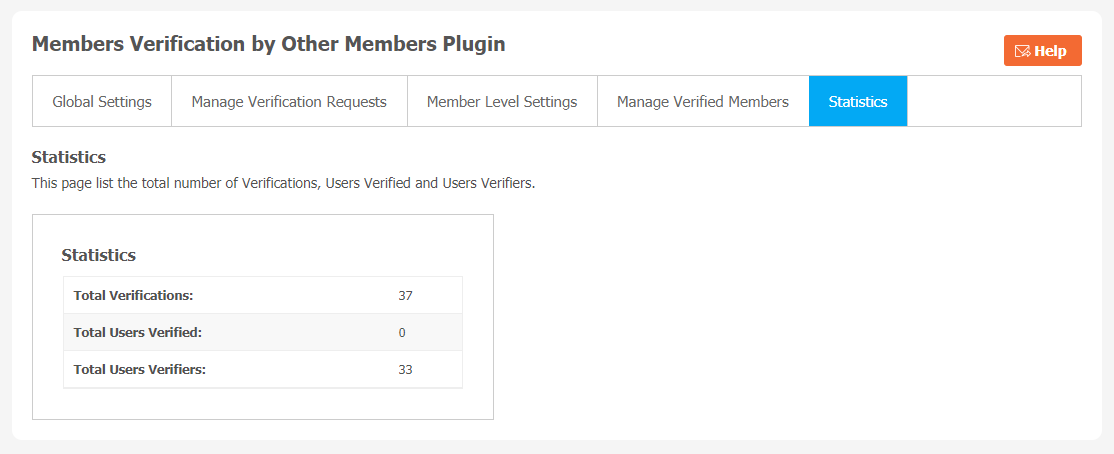
Task: Open the Manage Verification Requests tab
Action: [289, 102]
